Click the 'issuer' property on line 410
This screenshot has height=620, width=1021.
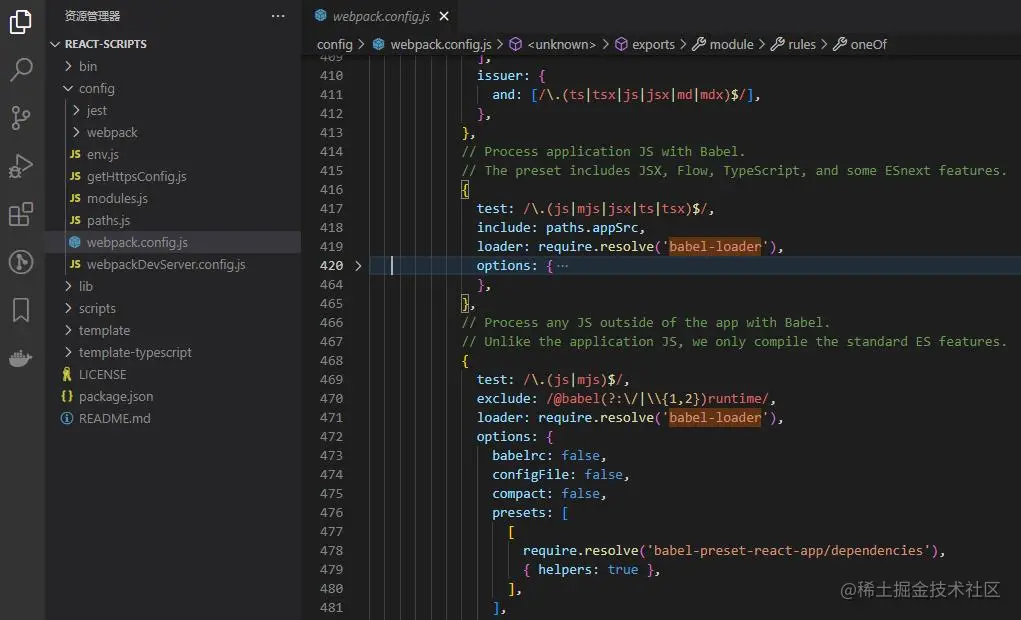(x=499, y=76)
